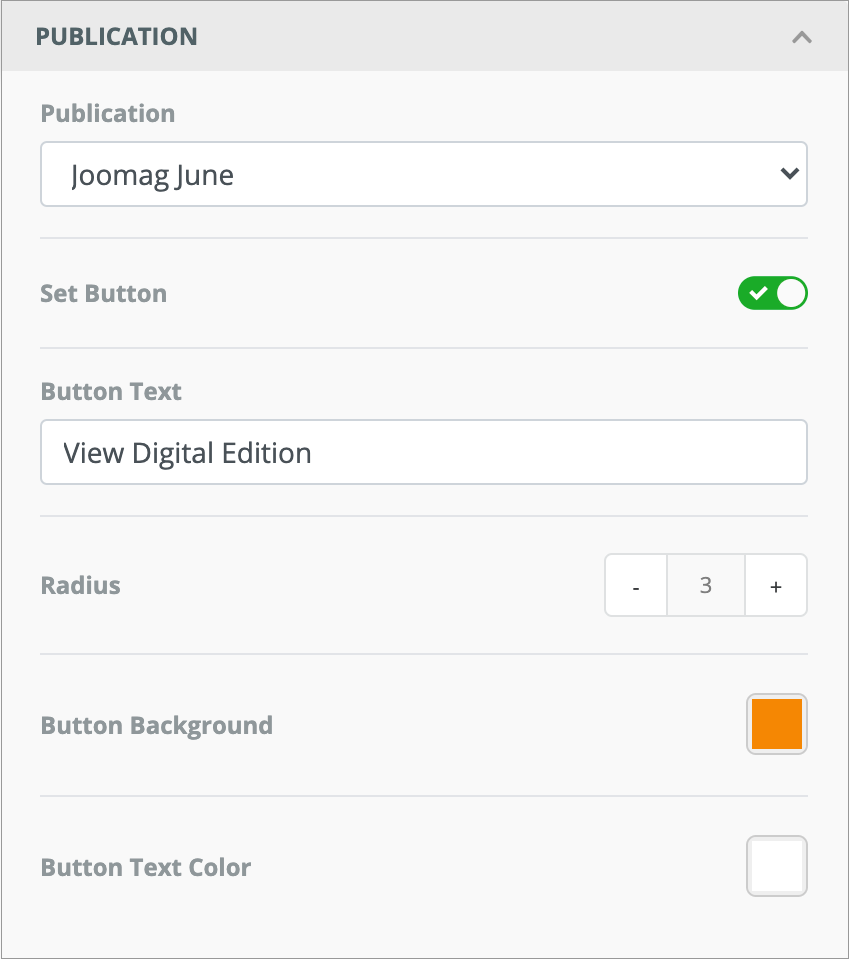Click the radius value field showing 3

pyautogui.click(x=706, y=586)
